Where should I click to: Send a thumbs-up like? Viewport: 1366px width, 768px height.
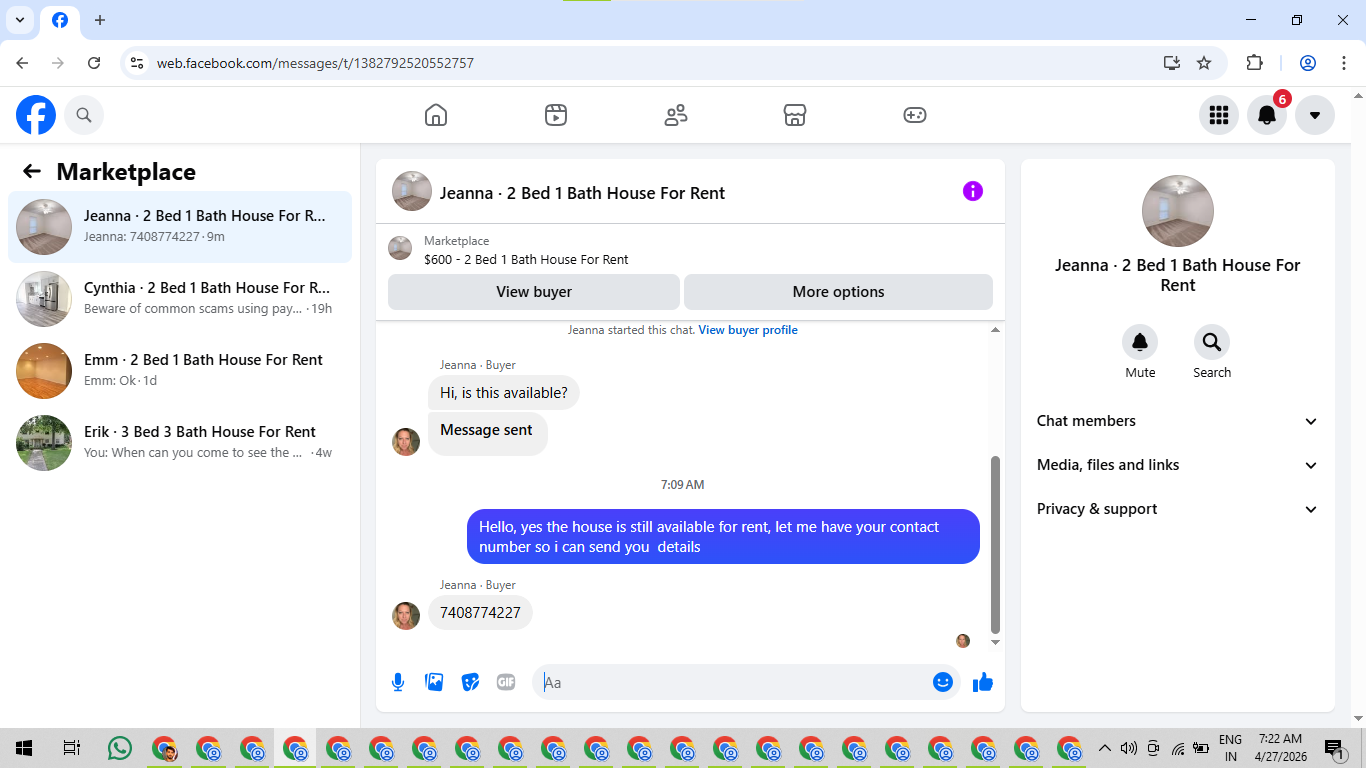(983, 682)
